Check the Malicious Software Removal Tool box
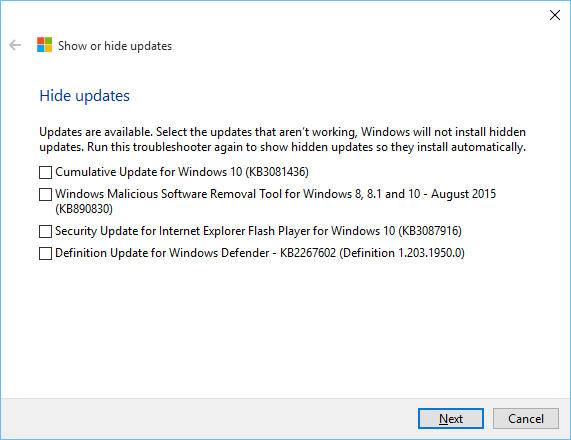This screenshot has height=440, width=571. pos(45,194)
